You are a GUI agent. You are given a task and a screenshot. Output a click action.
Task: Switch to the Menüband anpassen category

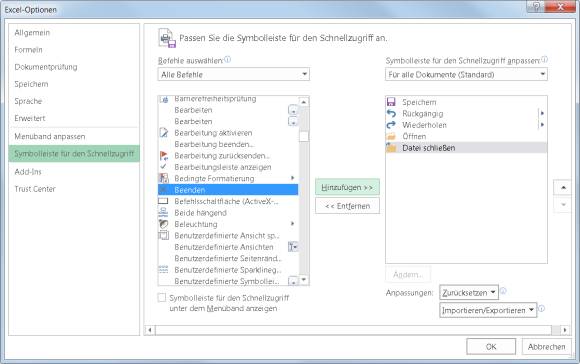50,136
